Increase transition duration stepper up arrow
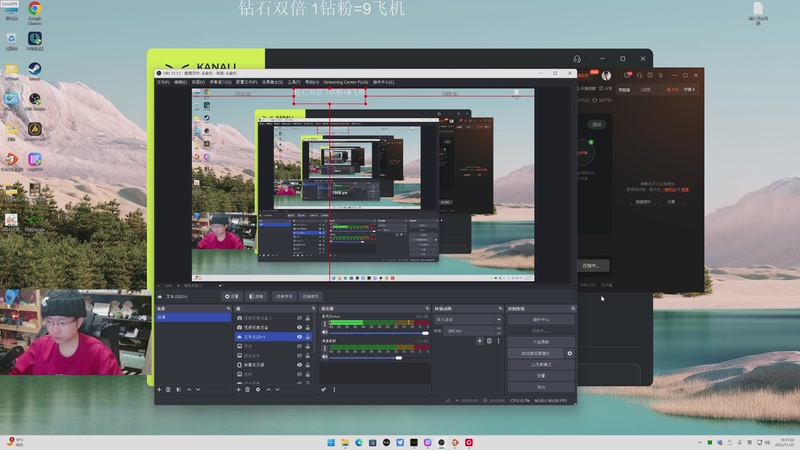Viewport: 800px width, 450px height. point(499,329)
